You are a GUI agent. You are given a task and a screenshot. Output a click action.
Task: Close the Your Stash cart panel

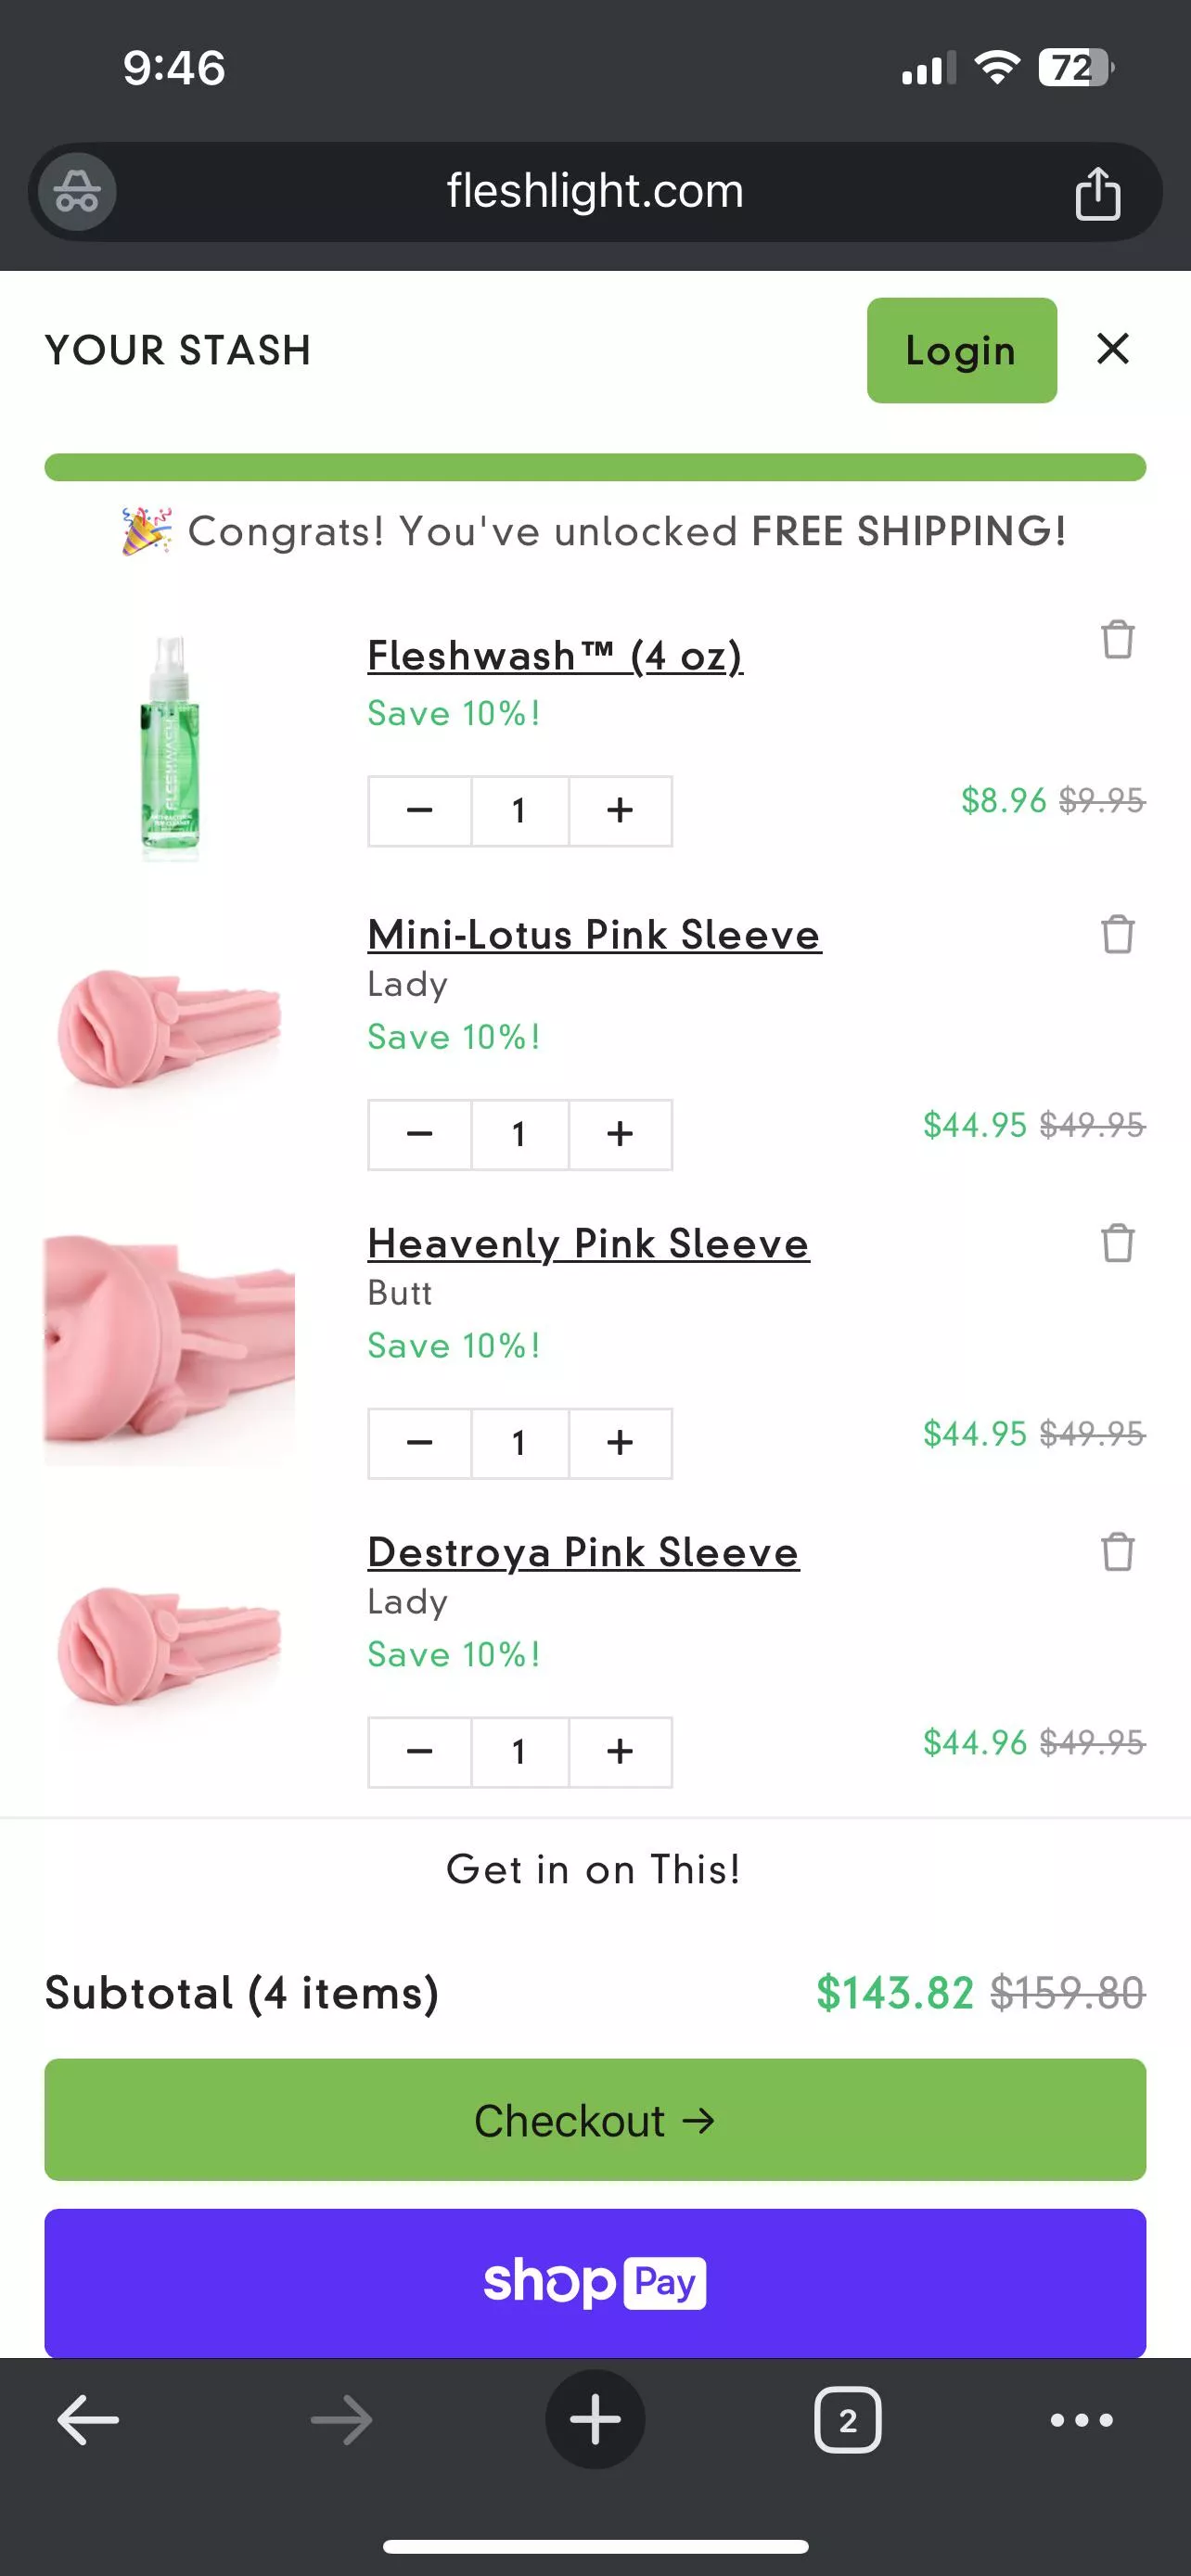tap(1113, 349)
